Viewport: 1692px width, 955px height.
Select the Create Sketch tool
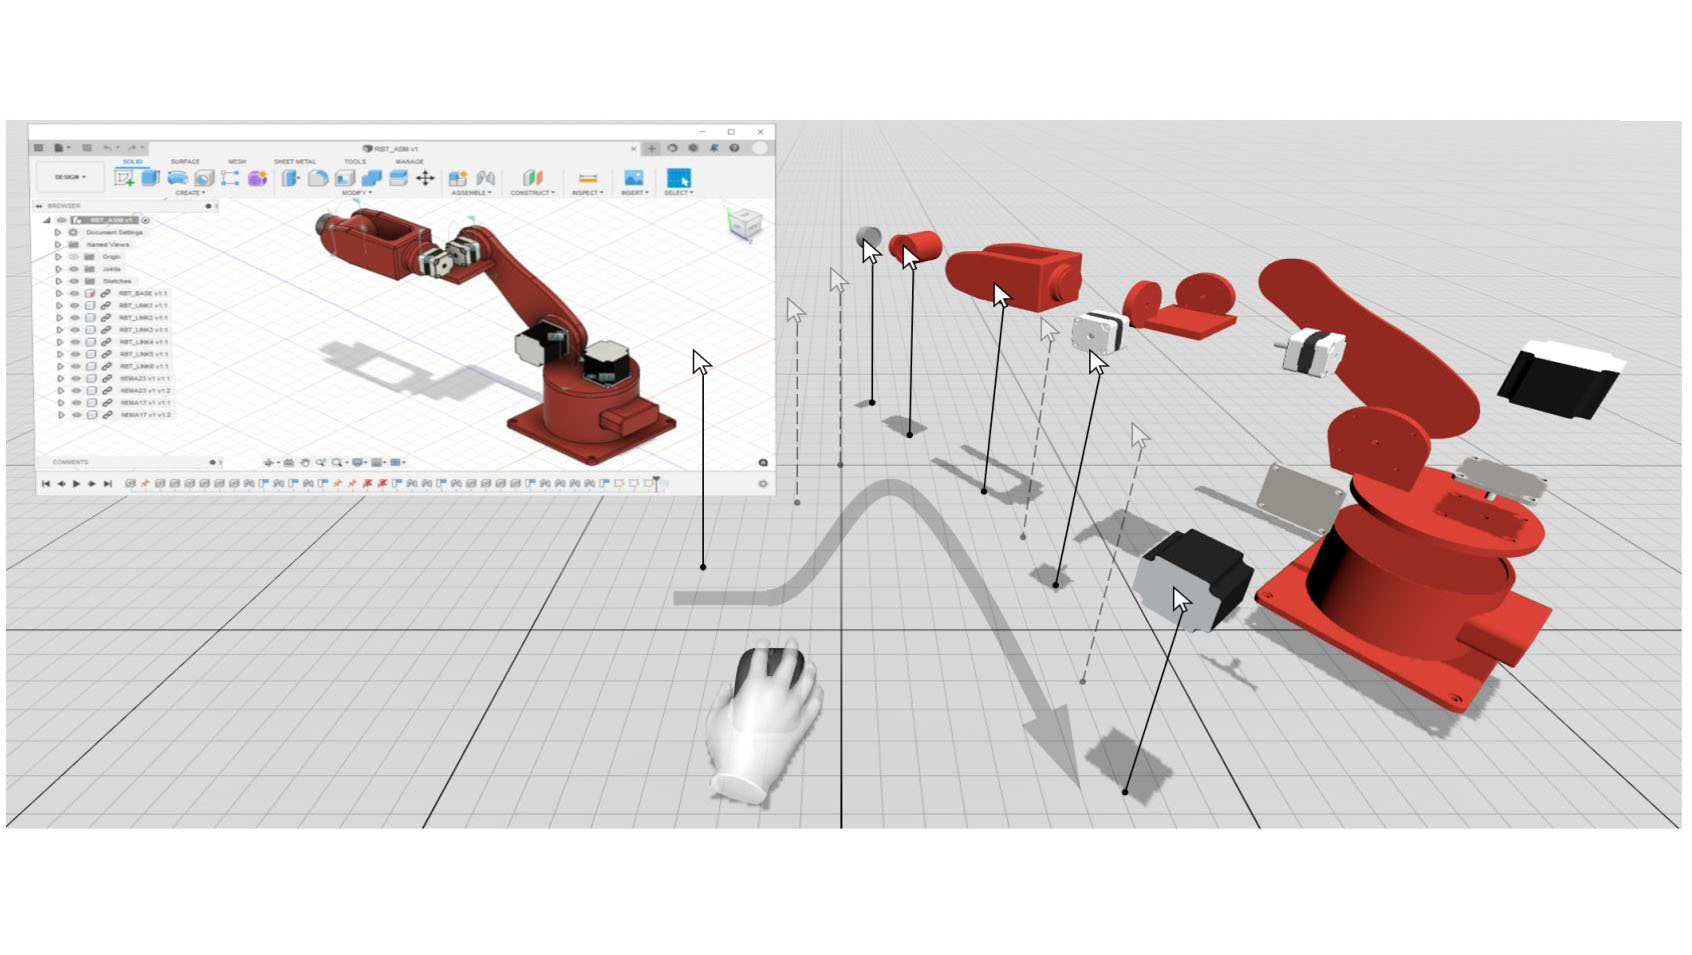124,178
